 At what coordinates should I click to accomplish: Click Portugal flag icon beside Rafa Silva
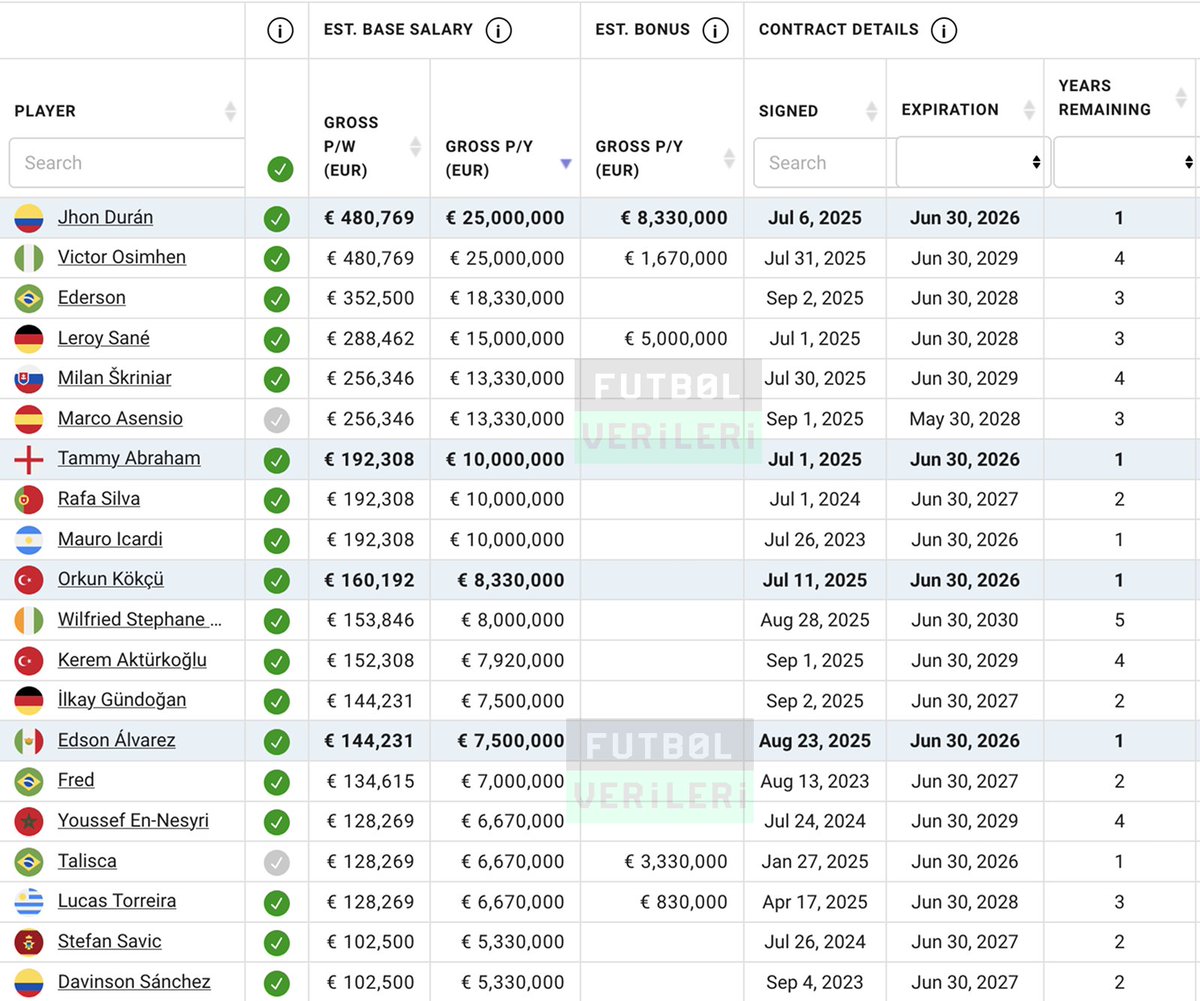click(x=29, y=499)
